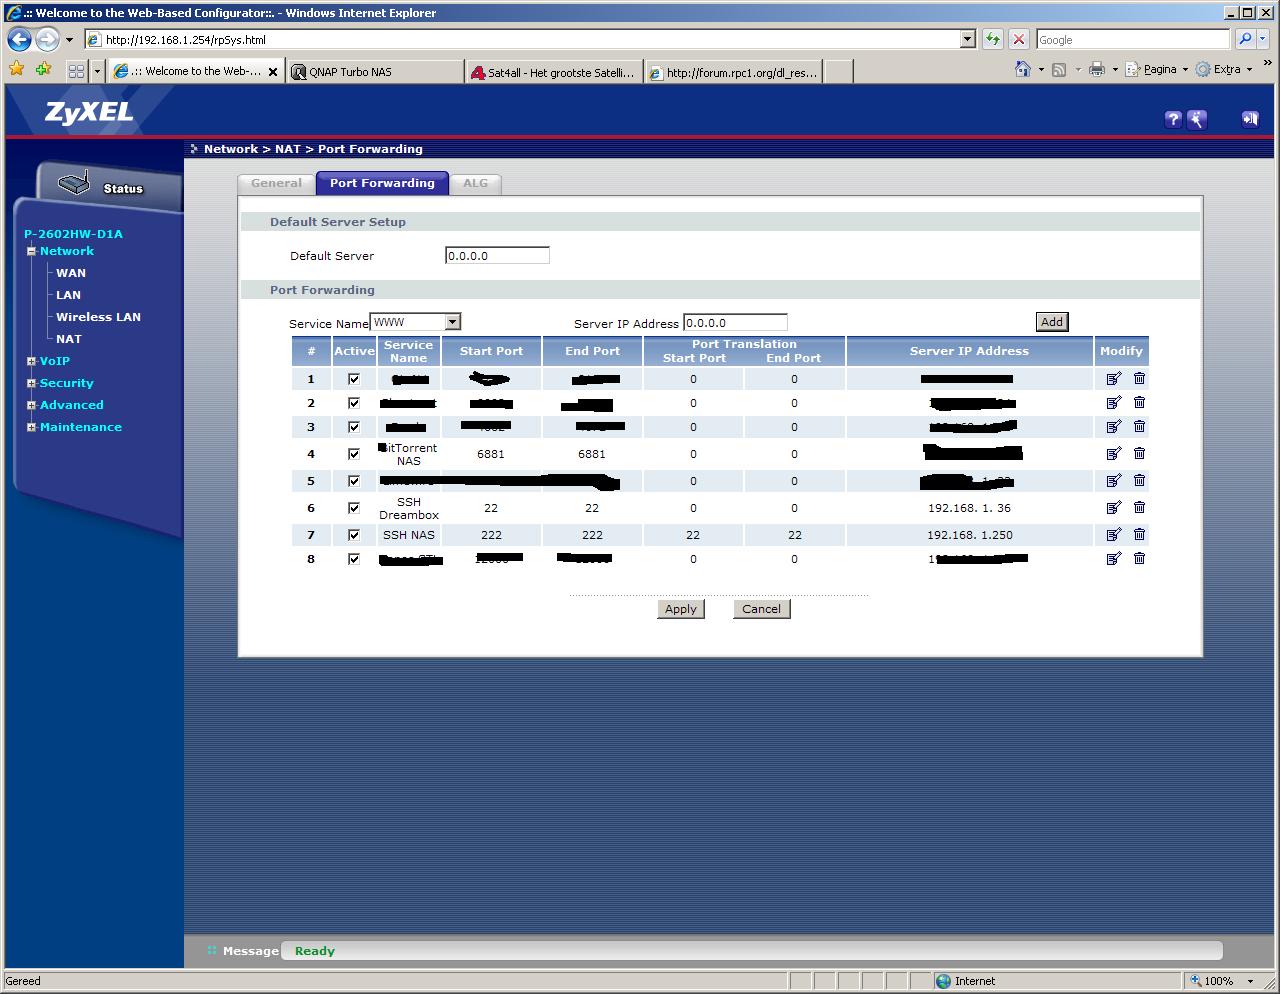This screenshot has height=994, width=1280.
Task: Click the Add button
Action: coord(1051,321)
